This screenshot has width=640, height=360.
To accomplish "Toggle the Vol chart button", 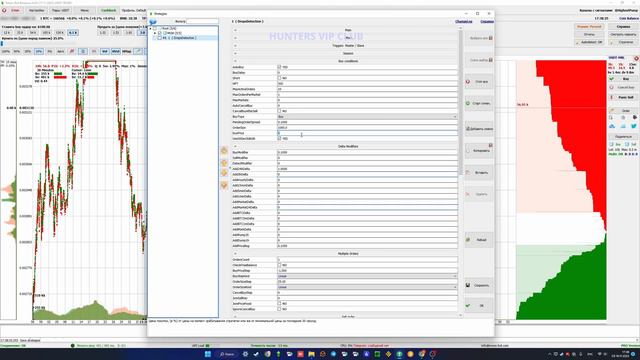I will pyautogui.click(x=104, y=51).
